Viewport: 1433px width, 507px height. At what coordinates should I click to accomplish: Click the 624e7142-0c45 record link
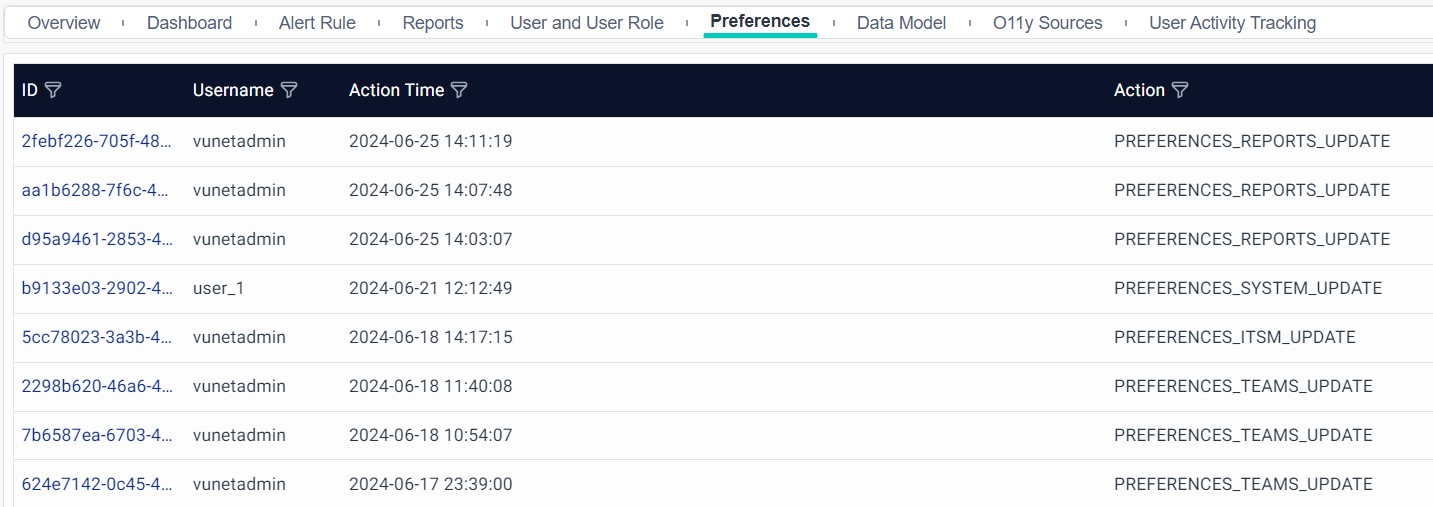click(96, 484)
